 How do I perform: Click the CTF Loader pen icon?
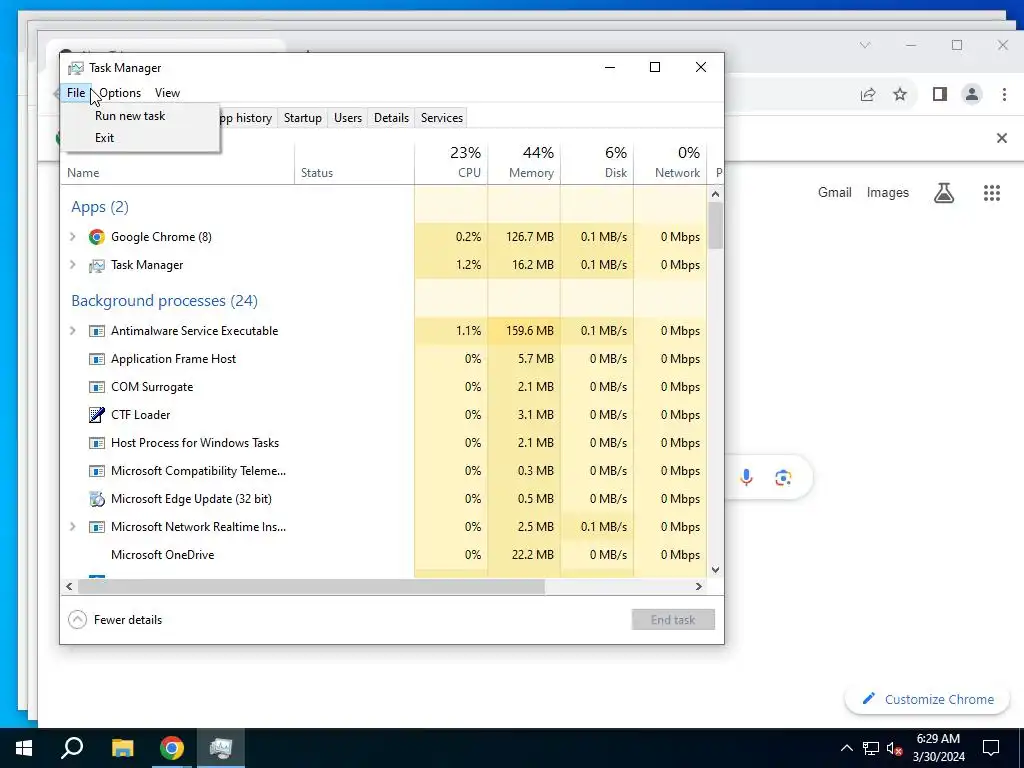97,415
